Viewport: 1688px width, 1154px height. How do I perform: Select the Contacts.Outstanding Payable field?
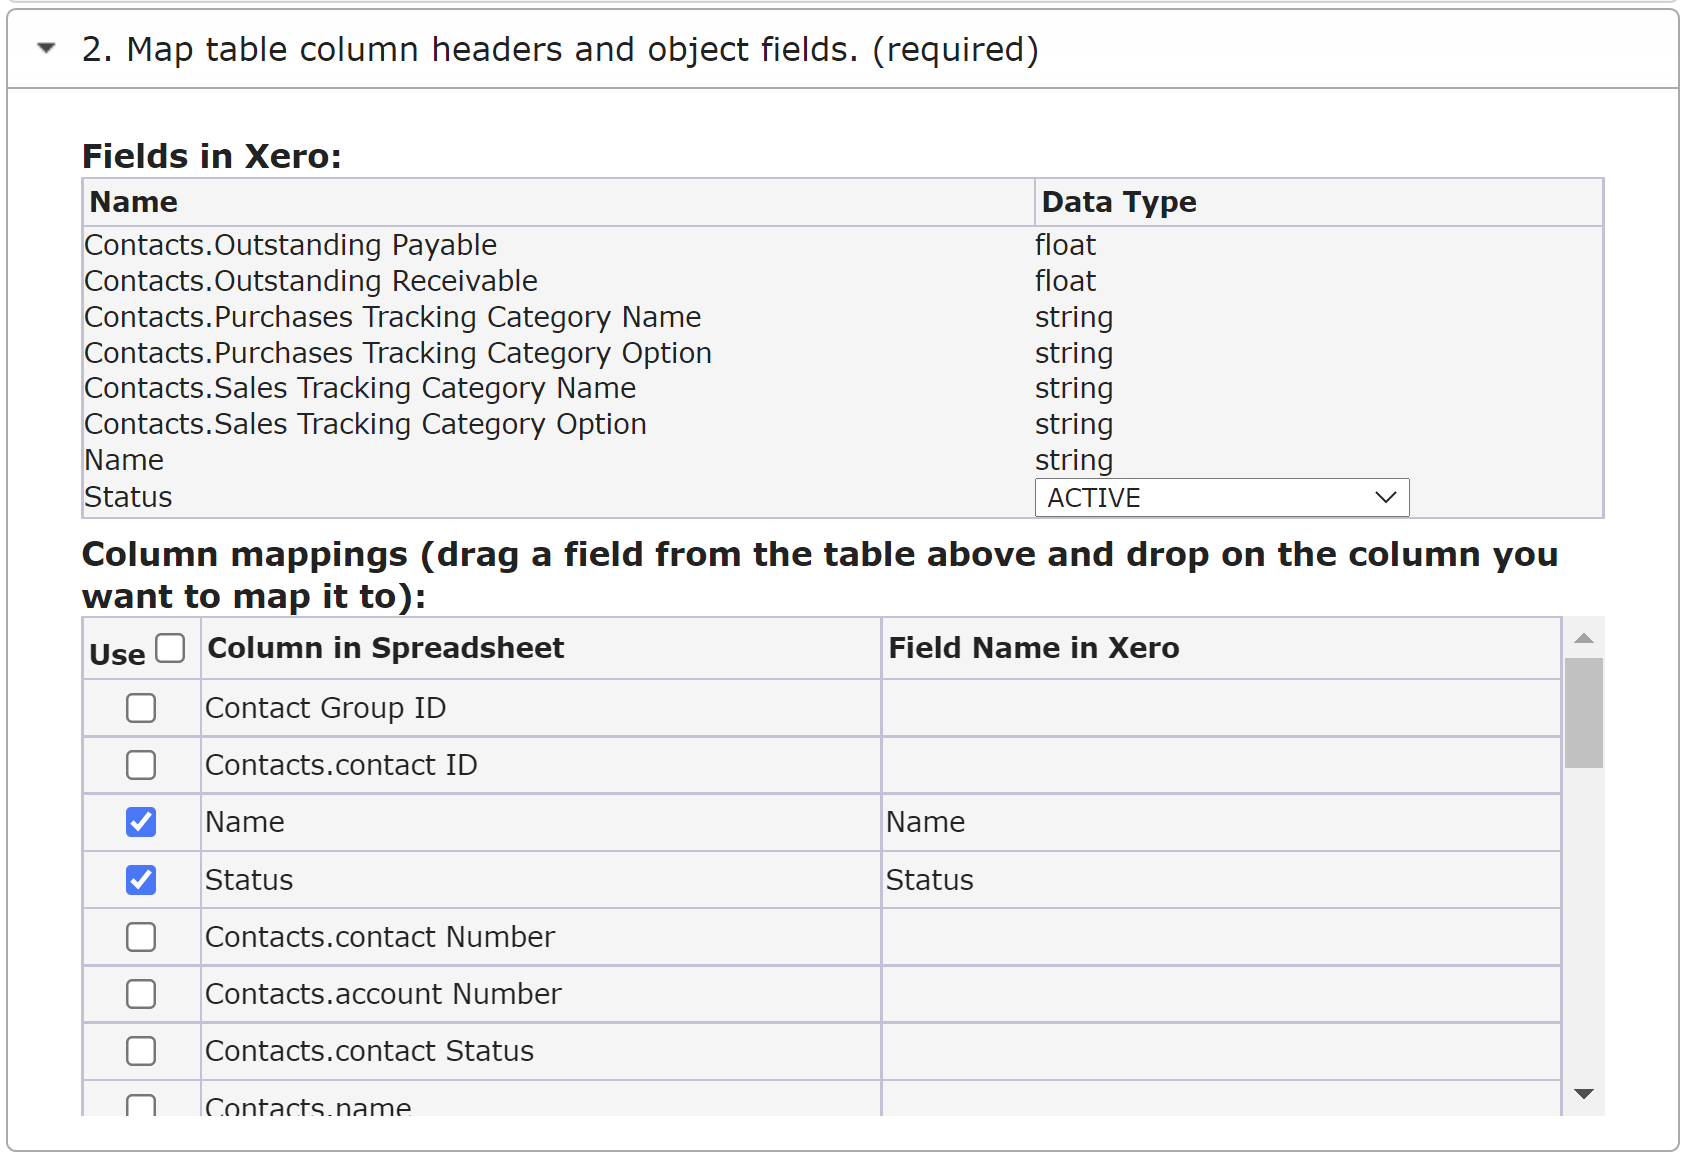(290, 245)
